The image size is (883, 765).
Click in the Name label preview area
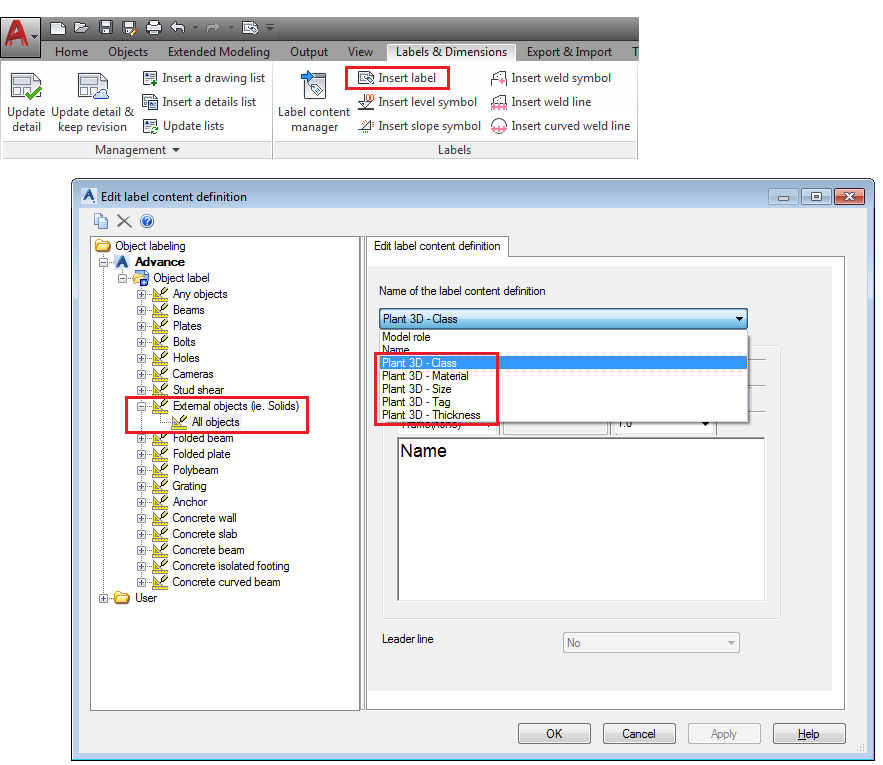point(581,519)
